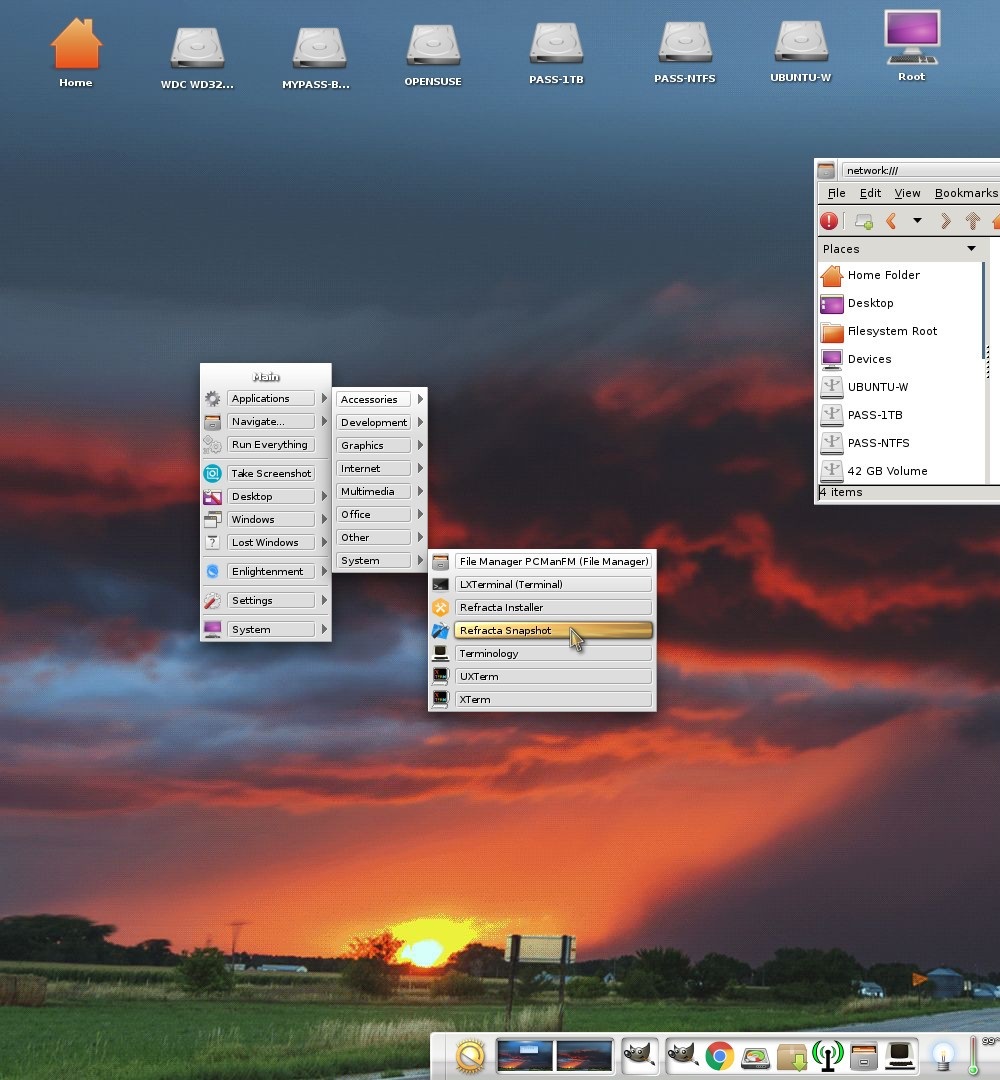
Task: Click Devices in the Places sidebar
Action: tap(868, 359)
